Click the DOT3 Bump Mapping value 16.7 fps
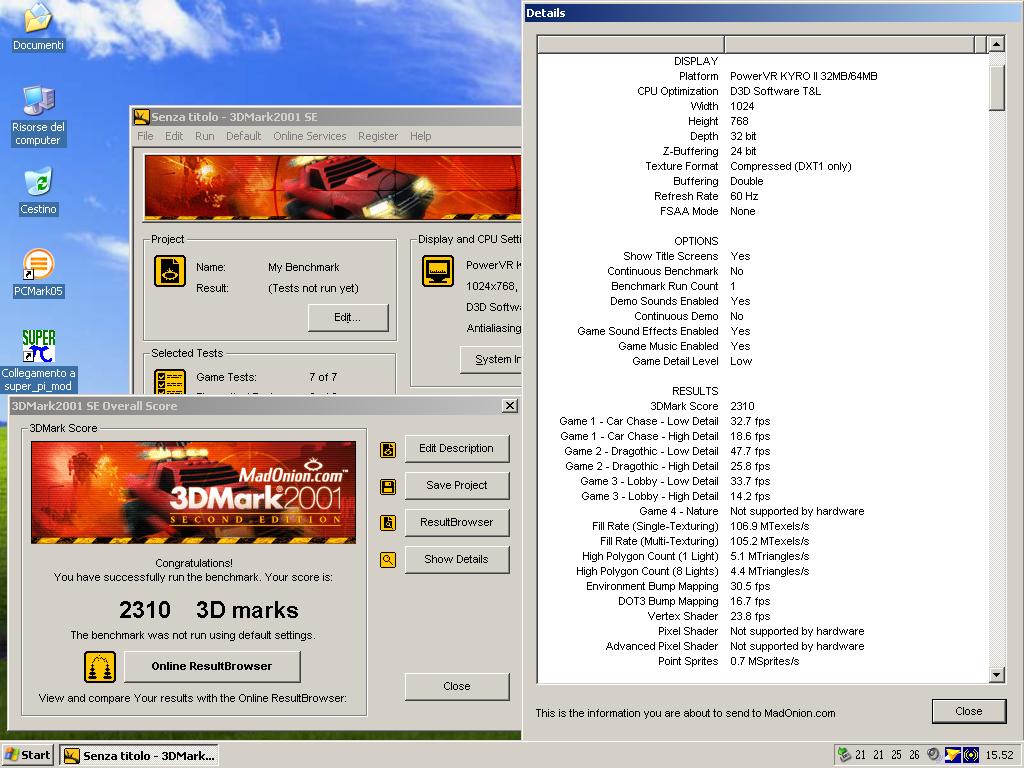The height and width of the screenshot is (768, 1024). 750,601
